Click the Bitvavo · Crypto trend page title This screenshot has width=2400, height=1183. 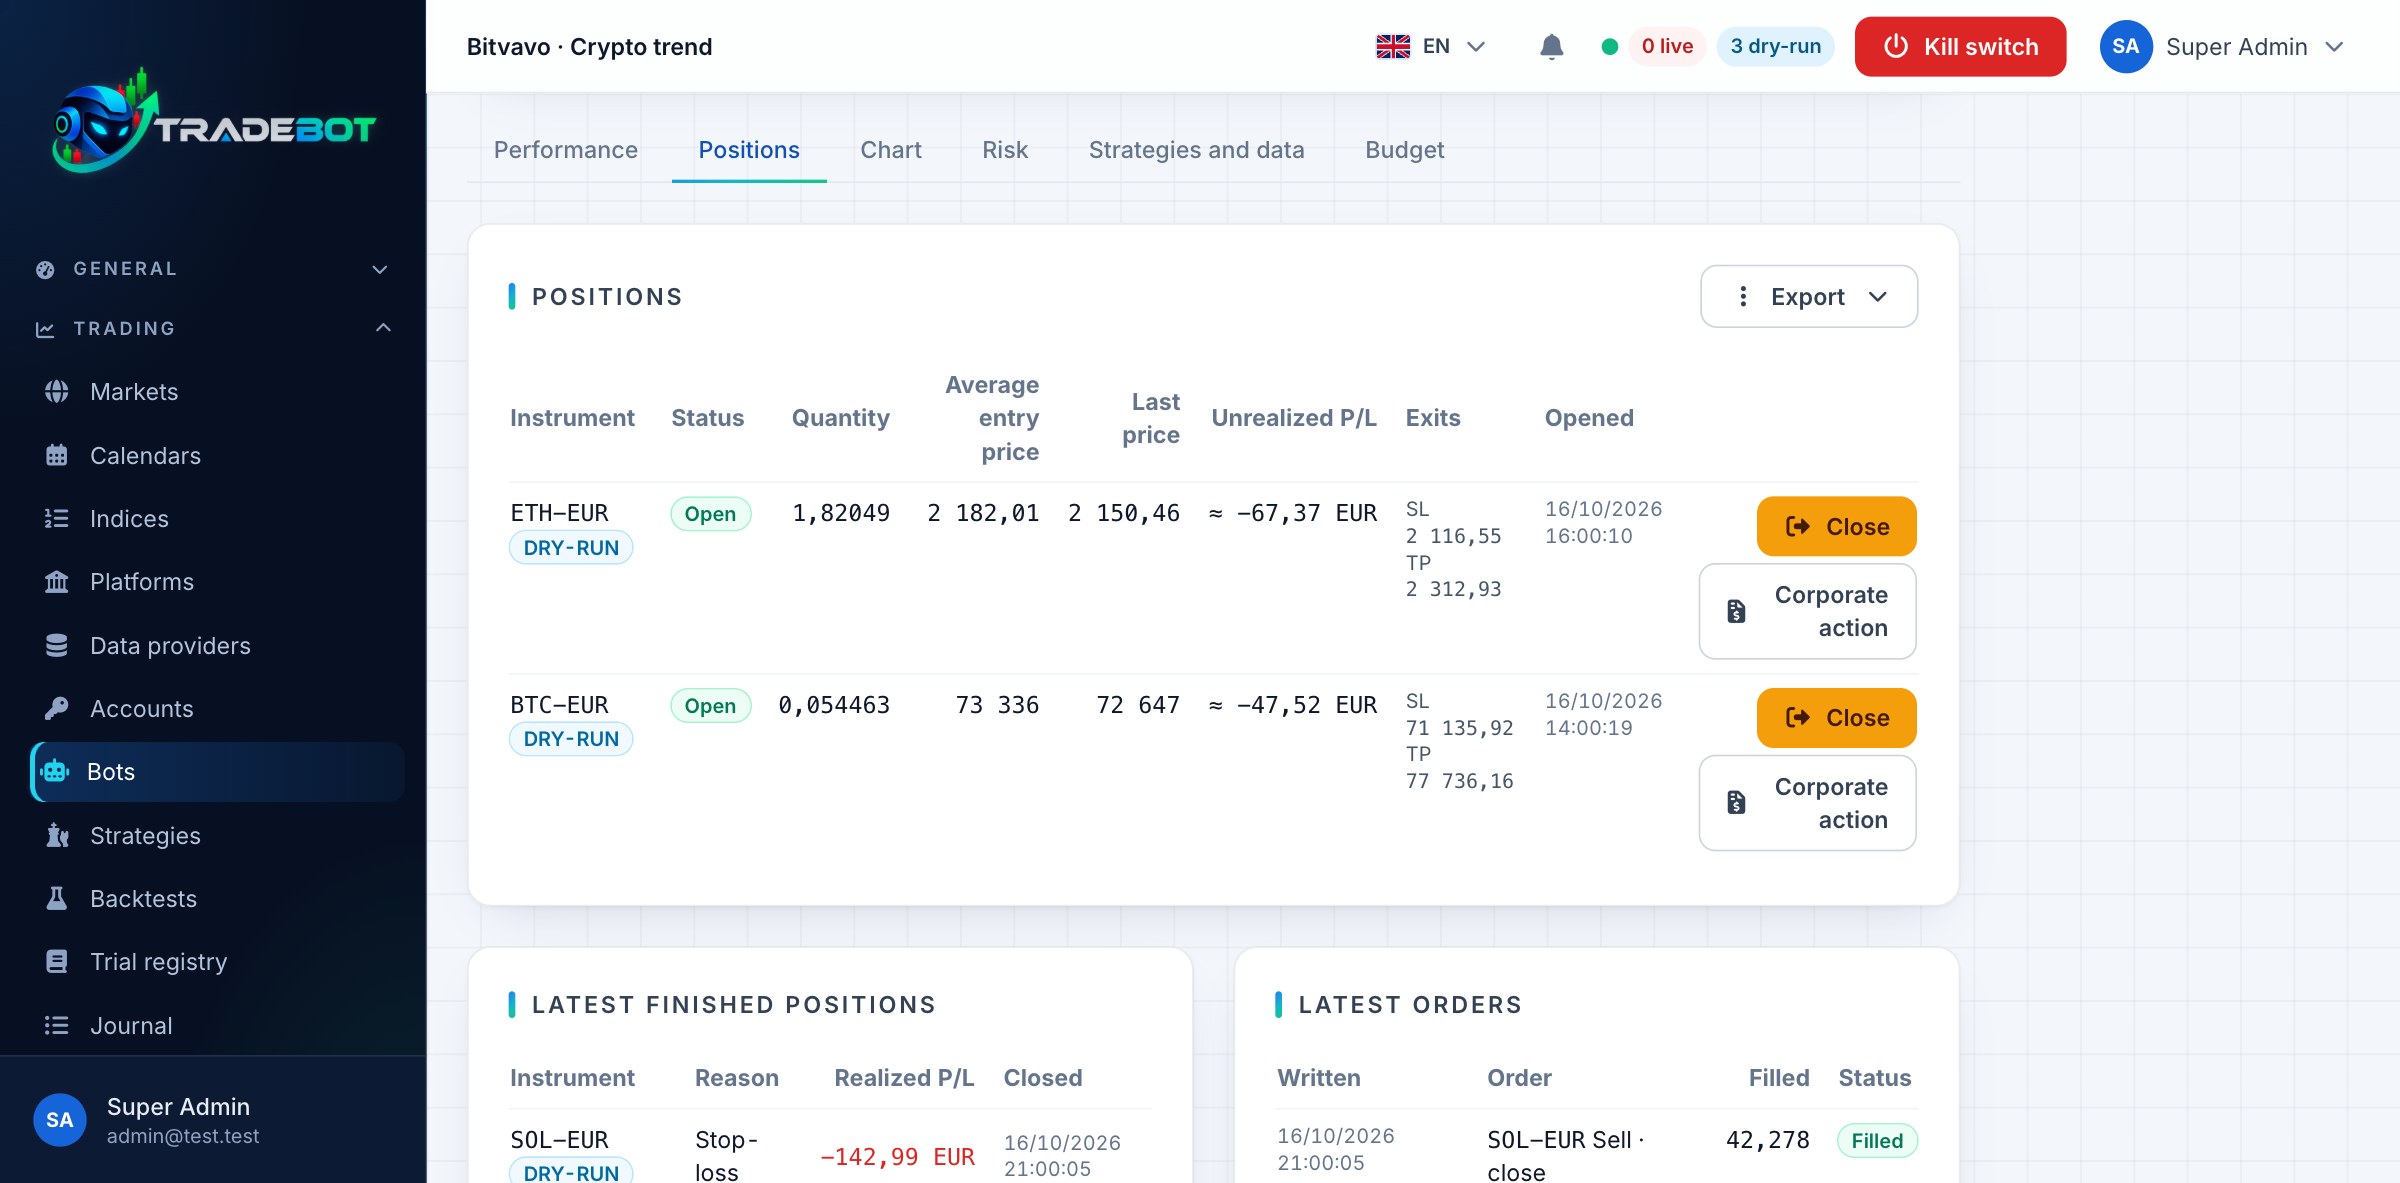click(x=589, y=47)
